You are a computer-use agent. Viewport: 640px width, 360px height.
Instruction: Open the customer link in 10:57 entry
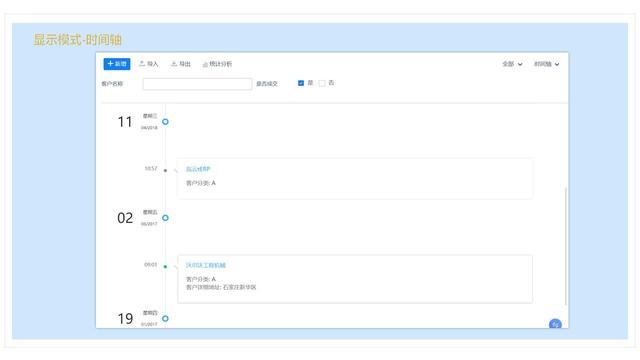pyautogui.click(x=198, y=169)
